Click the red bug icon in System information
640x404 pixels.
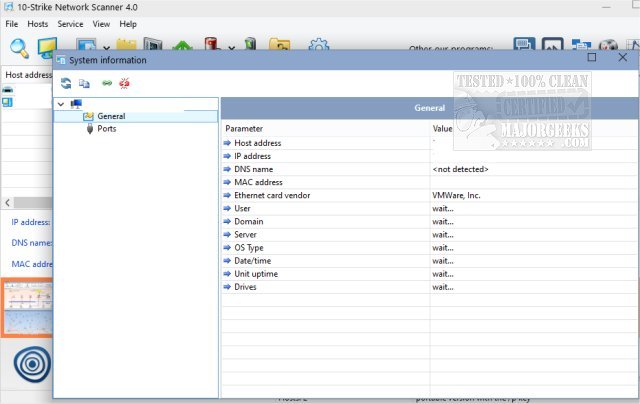(x=124, y=83)
